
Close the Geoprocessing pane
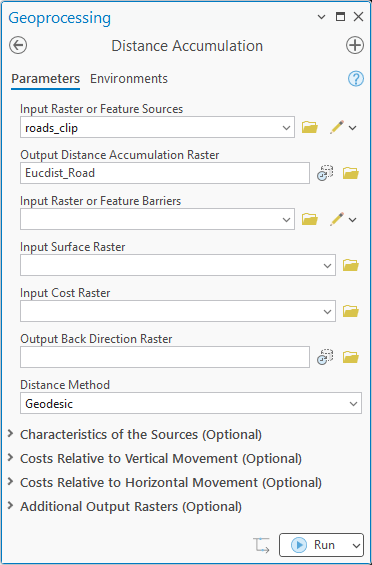coord(358,17)
